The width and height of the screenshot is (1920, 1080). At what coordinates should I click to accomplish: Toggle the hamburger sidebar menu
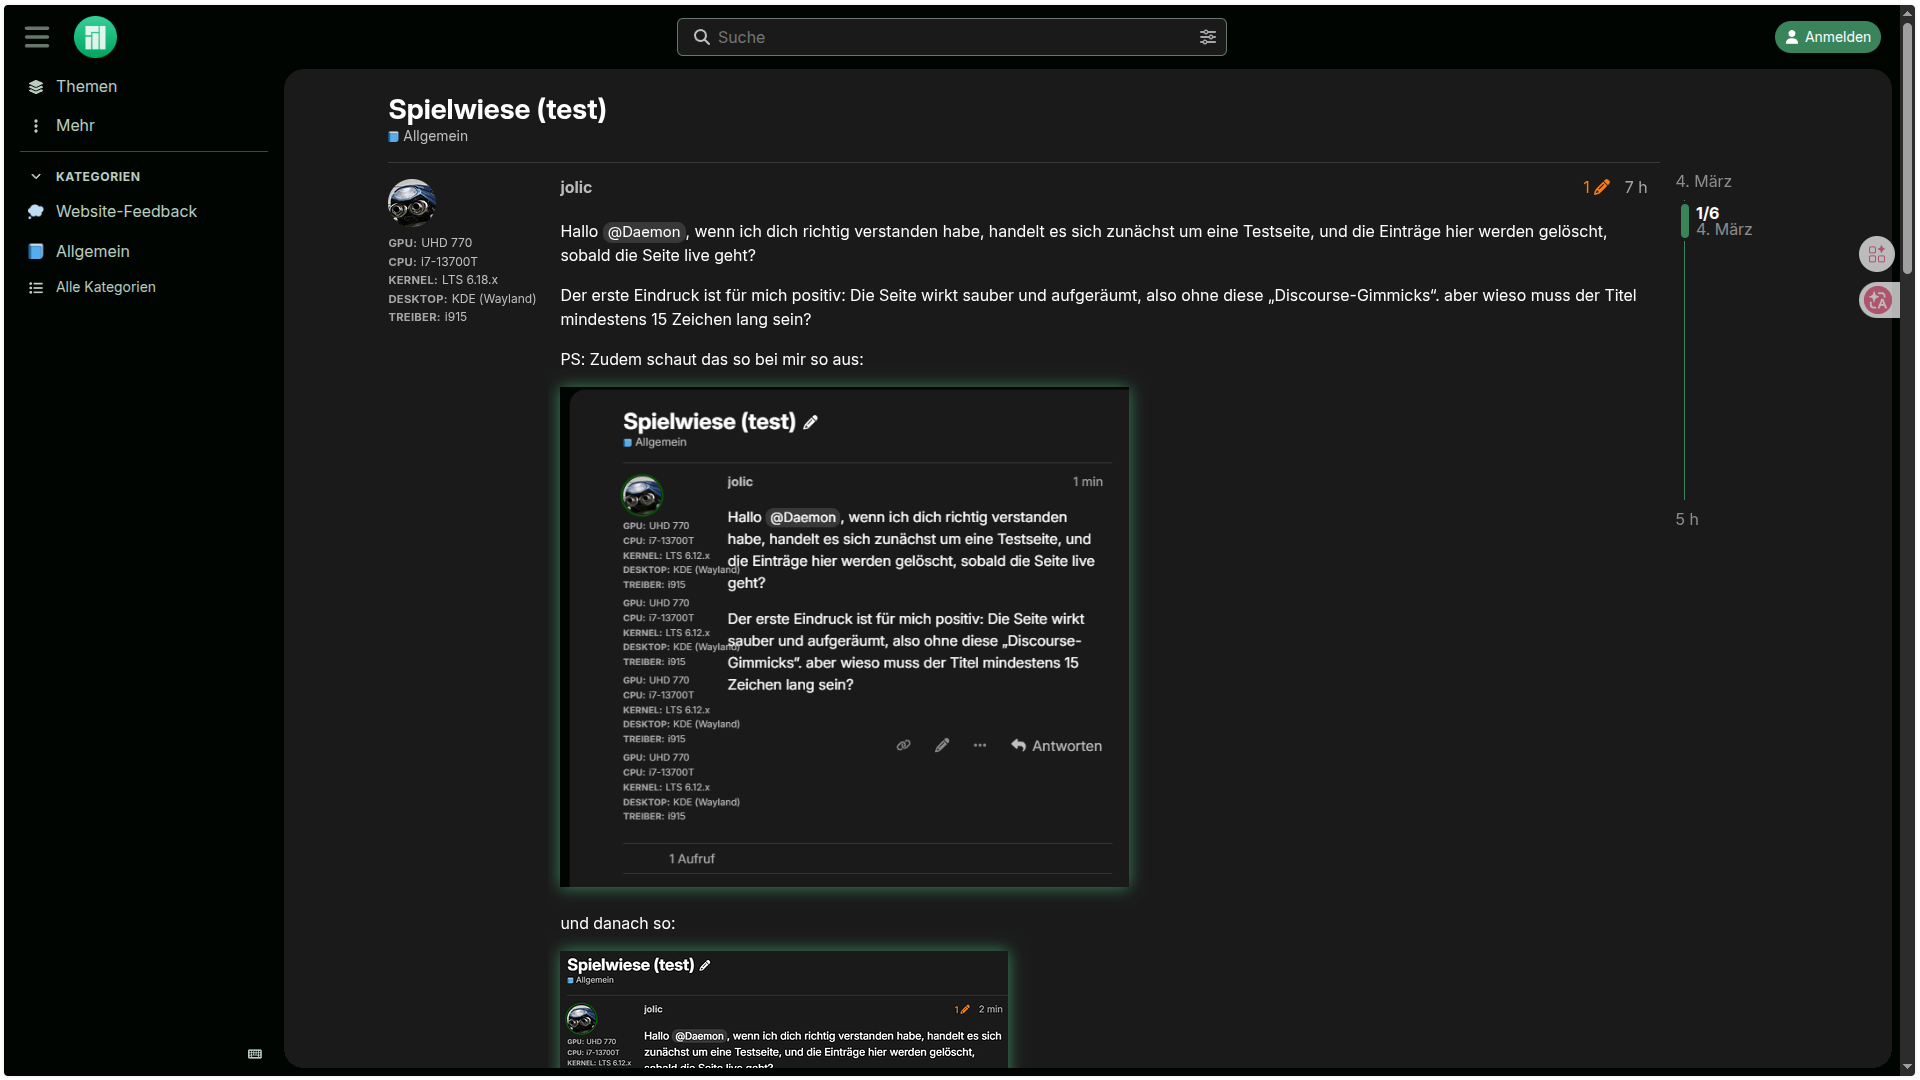coord(37,37)
